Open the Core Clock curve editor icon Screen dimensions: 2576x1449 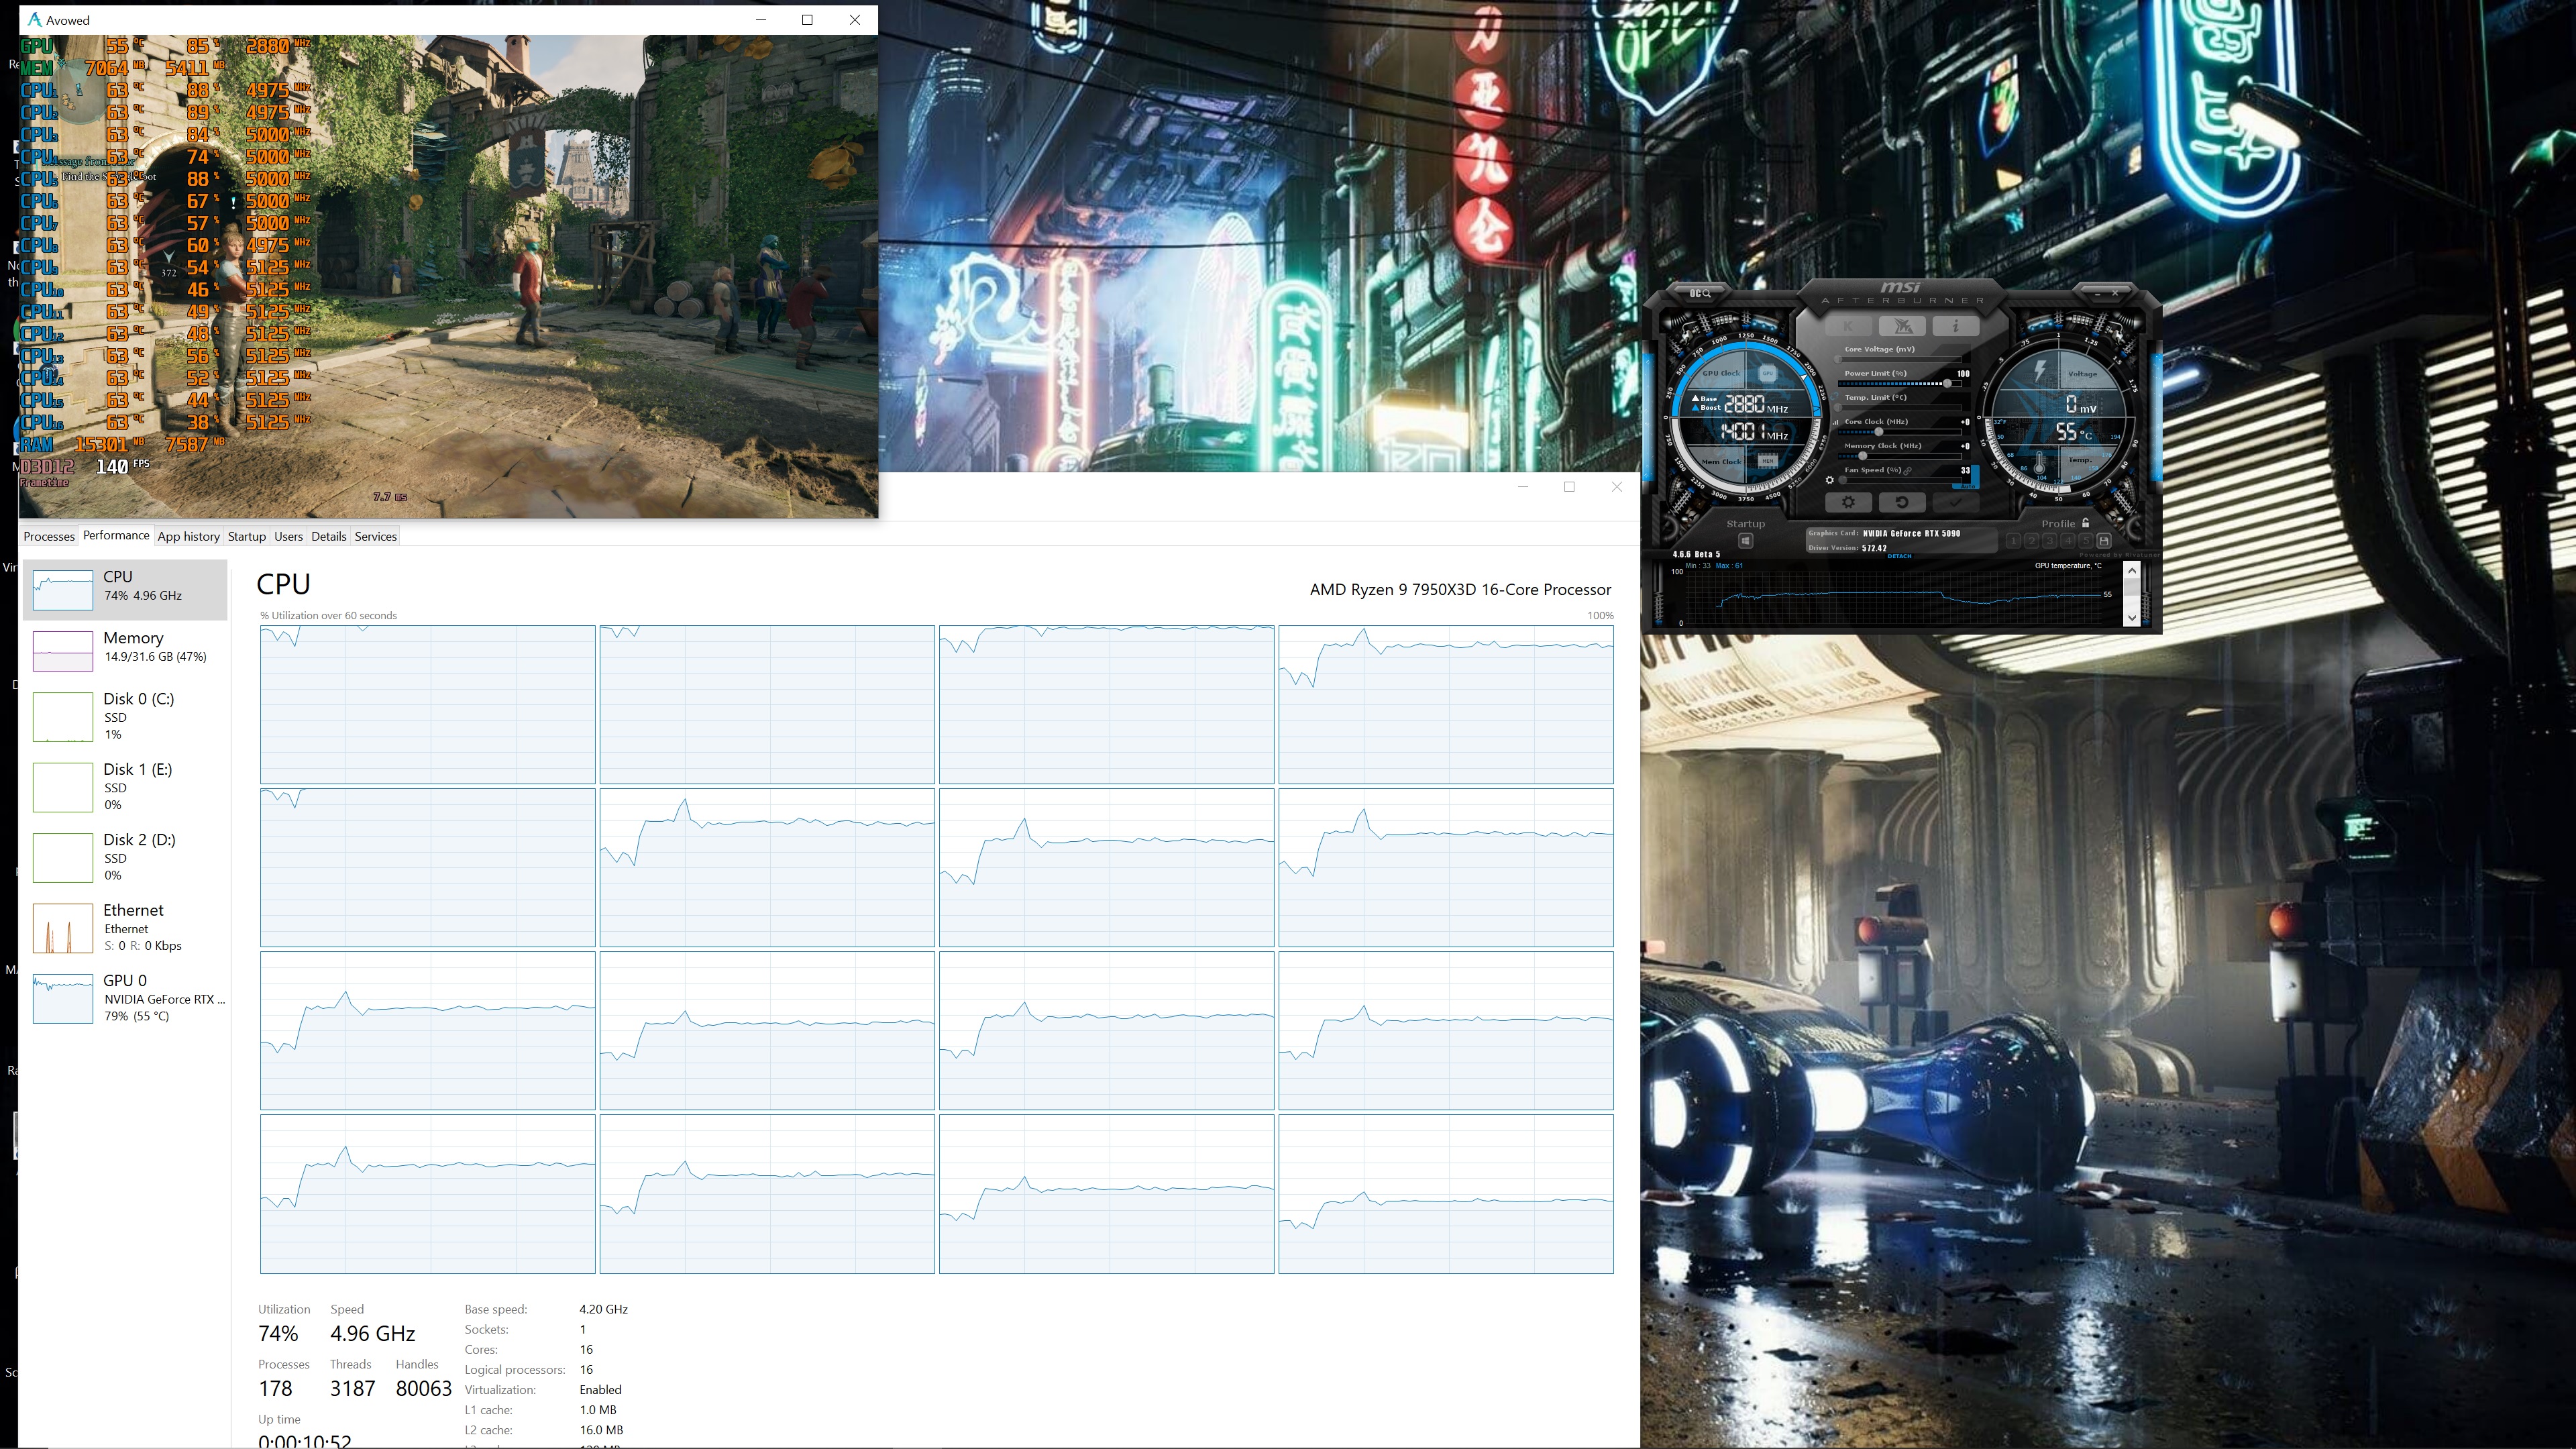pos(1836,422)
